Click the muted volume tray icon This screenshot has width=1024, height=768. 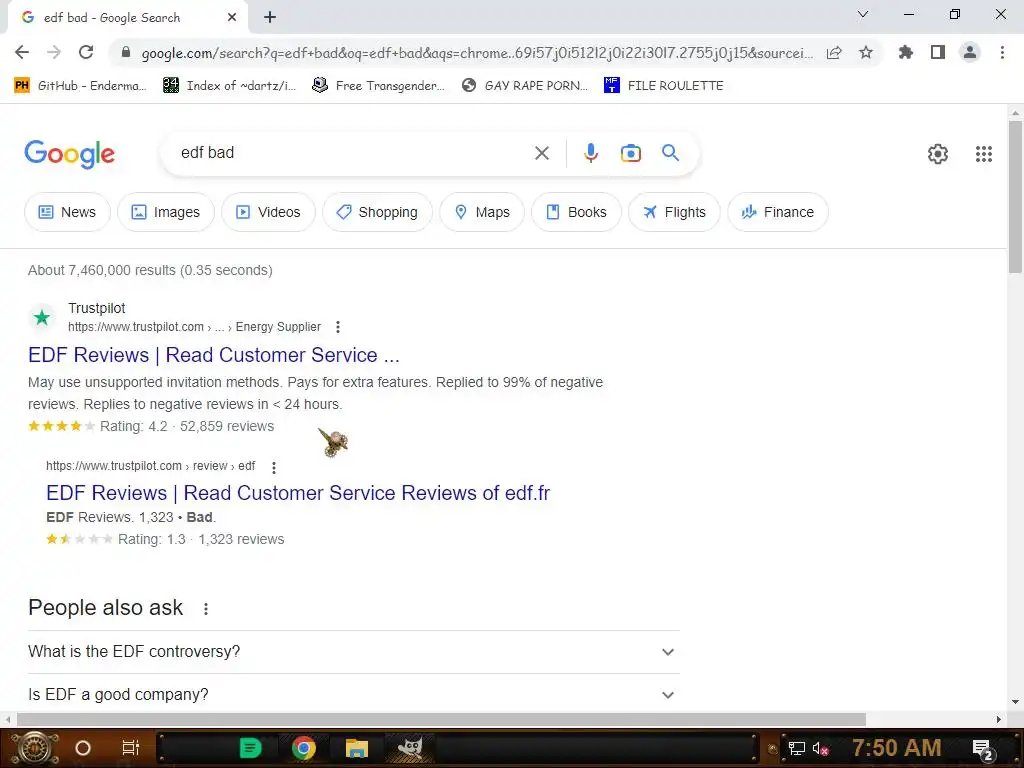click(820, 748)
